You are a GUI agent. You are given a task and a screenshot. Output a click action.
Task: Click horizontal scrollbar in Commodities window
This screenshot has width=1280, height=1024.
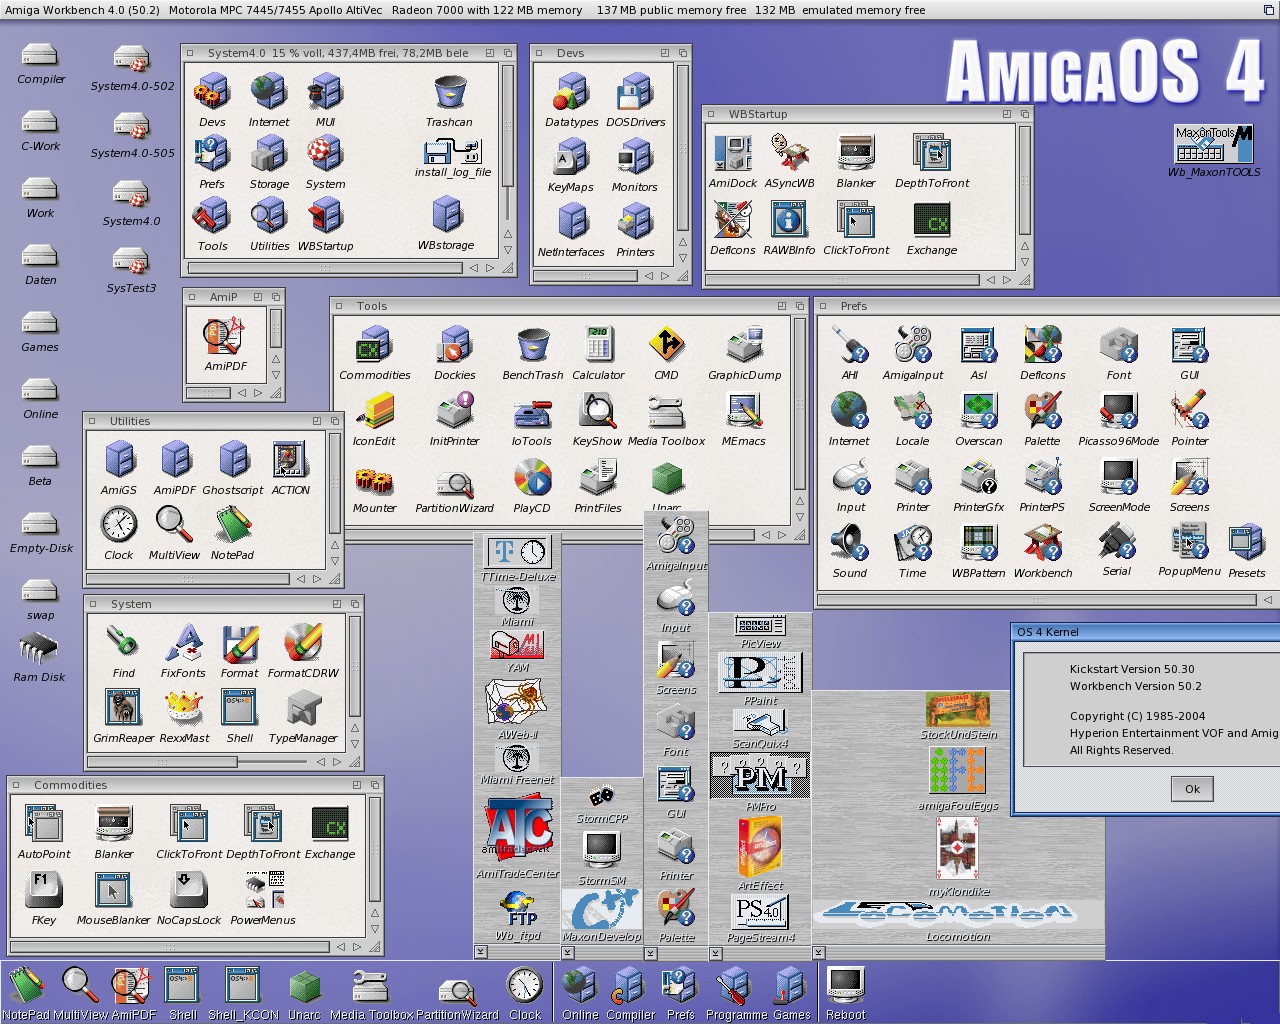click(x=170, y=946)
